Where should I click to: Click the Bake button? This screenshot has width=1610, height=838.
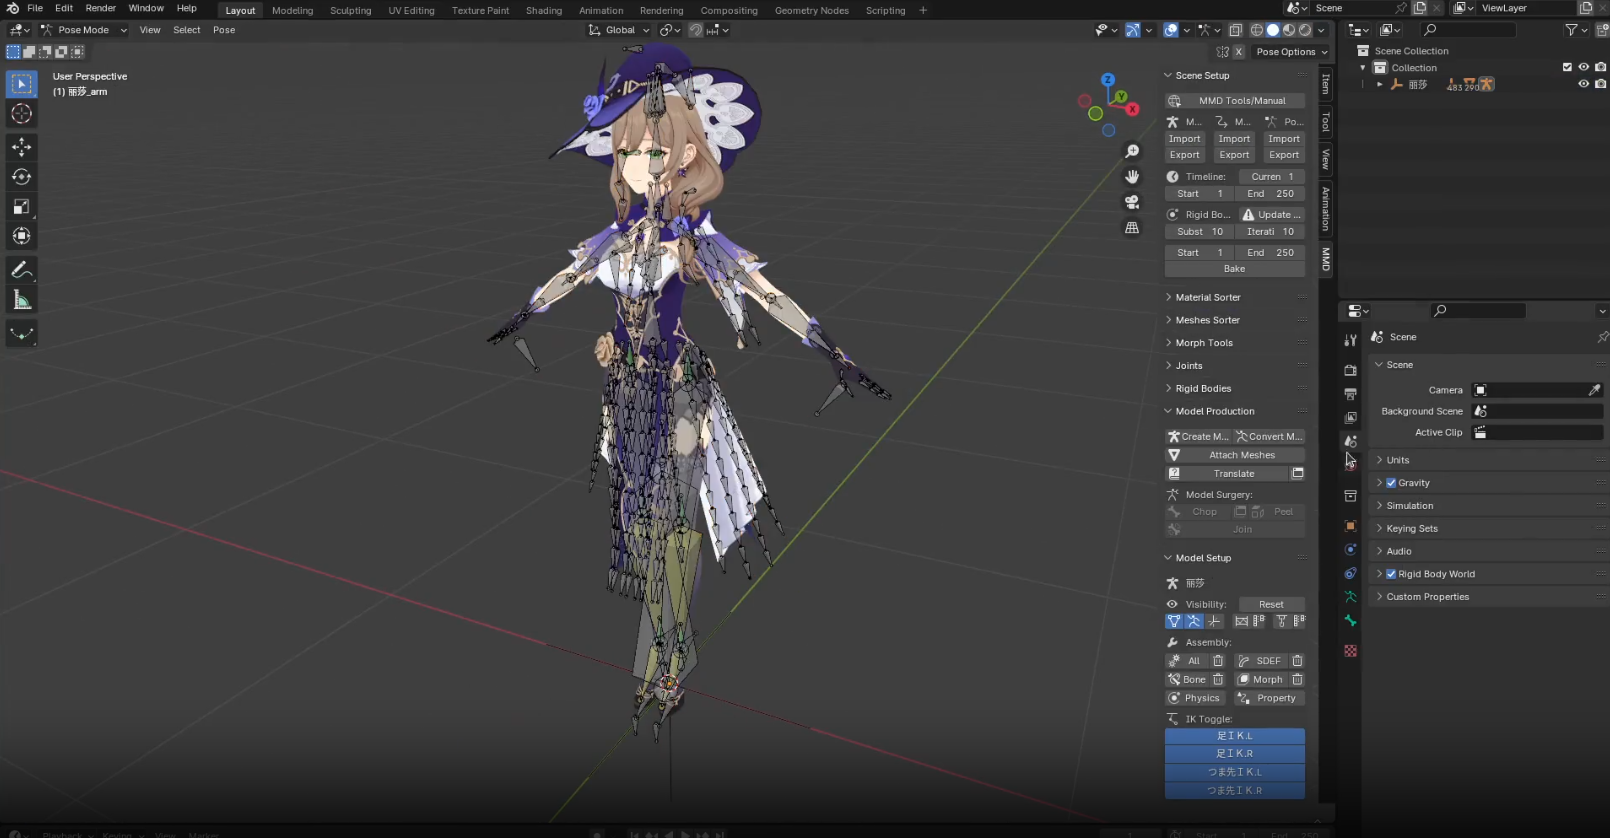pyautogui.click(x=1235, y=269)
